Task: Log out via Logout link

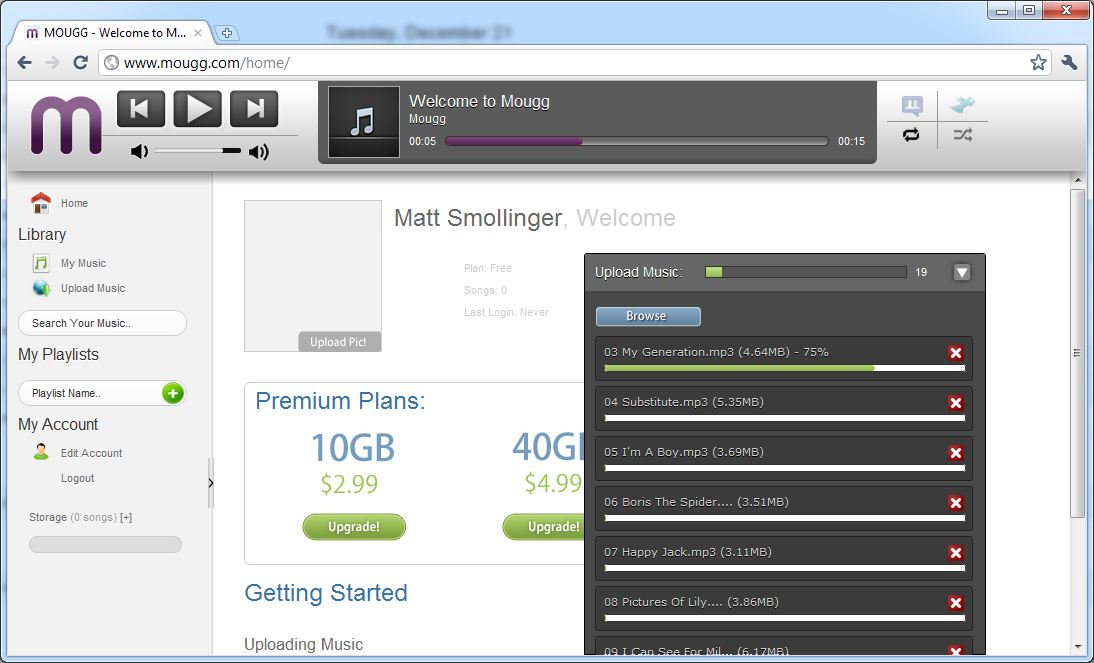Action: [77, 478]
